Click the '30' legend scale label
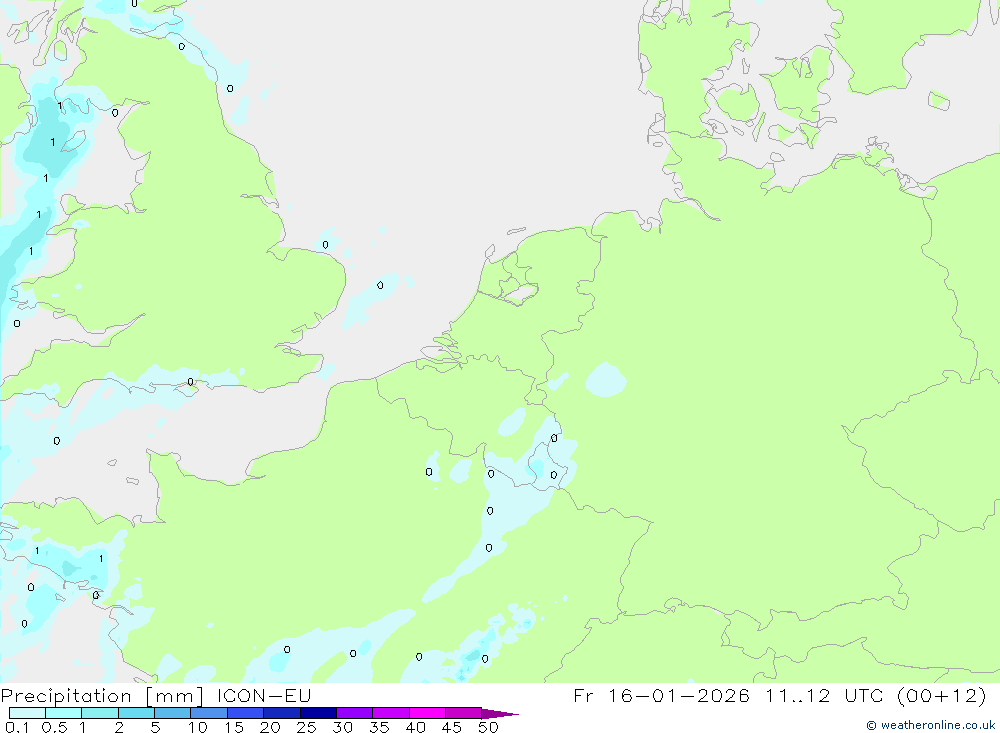The width and height of the screenshot is (1000, 733). 342,727
